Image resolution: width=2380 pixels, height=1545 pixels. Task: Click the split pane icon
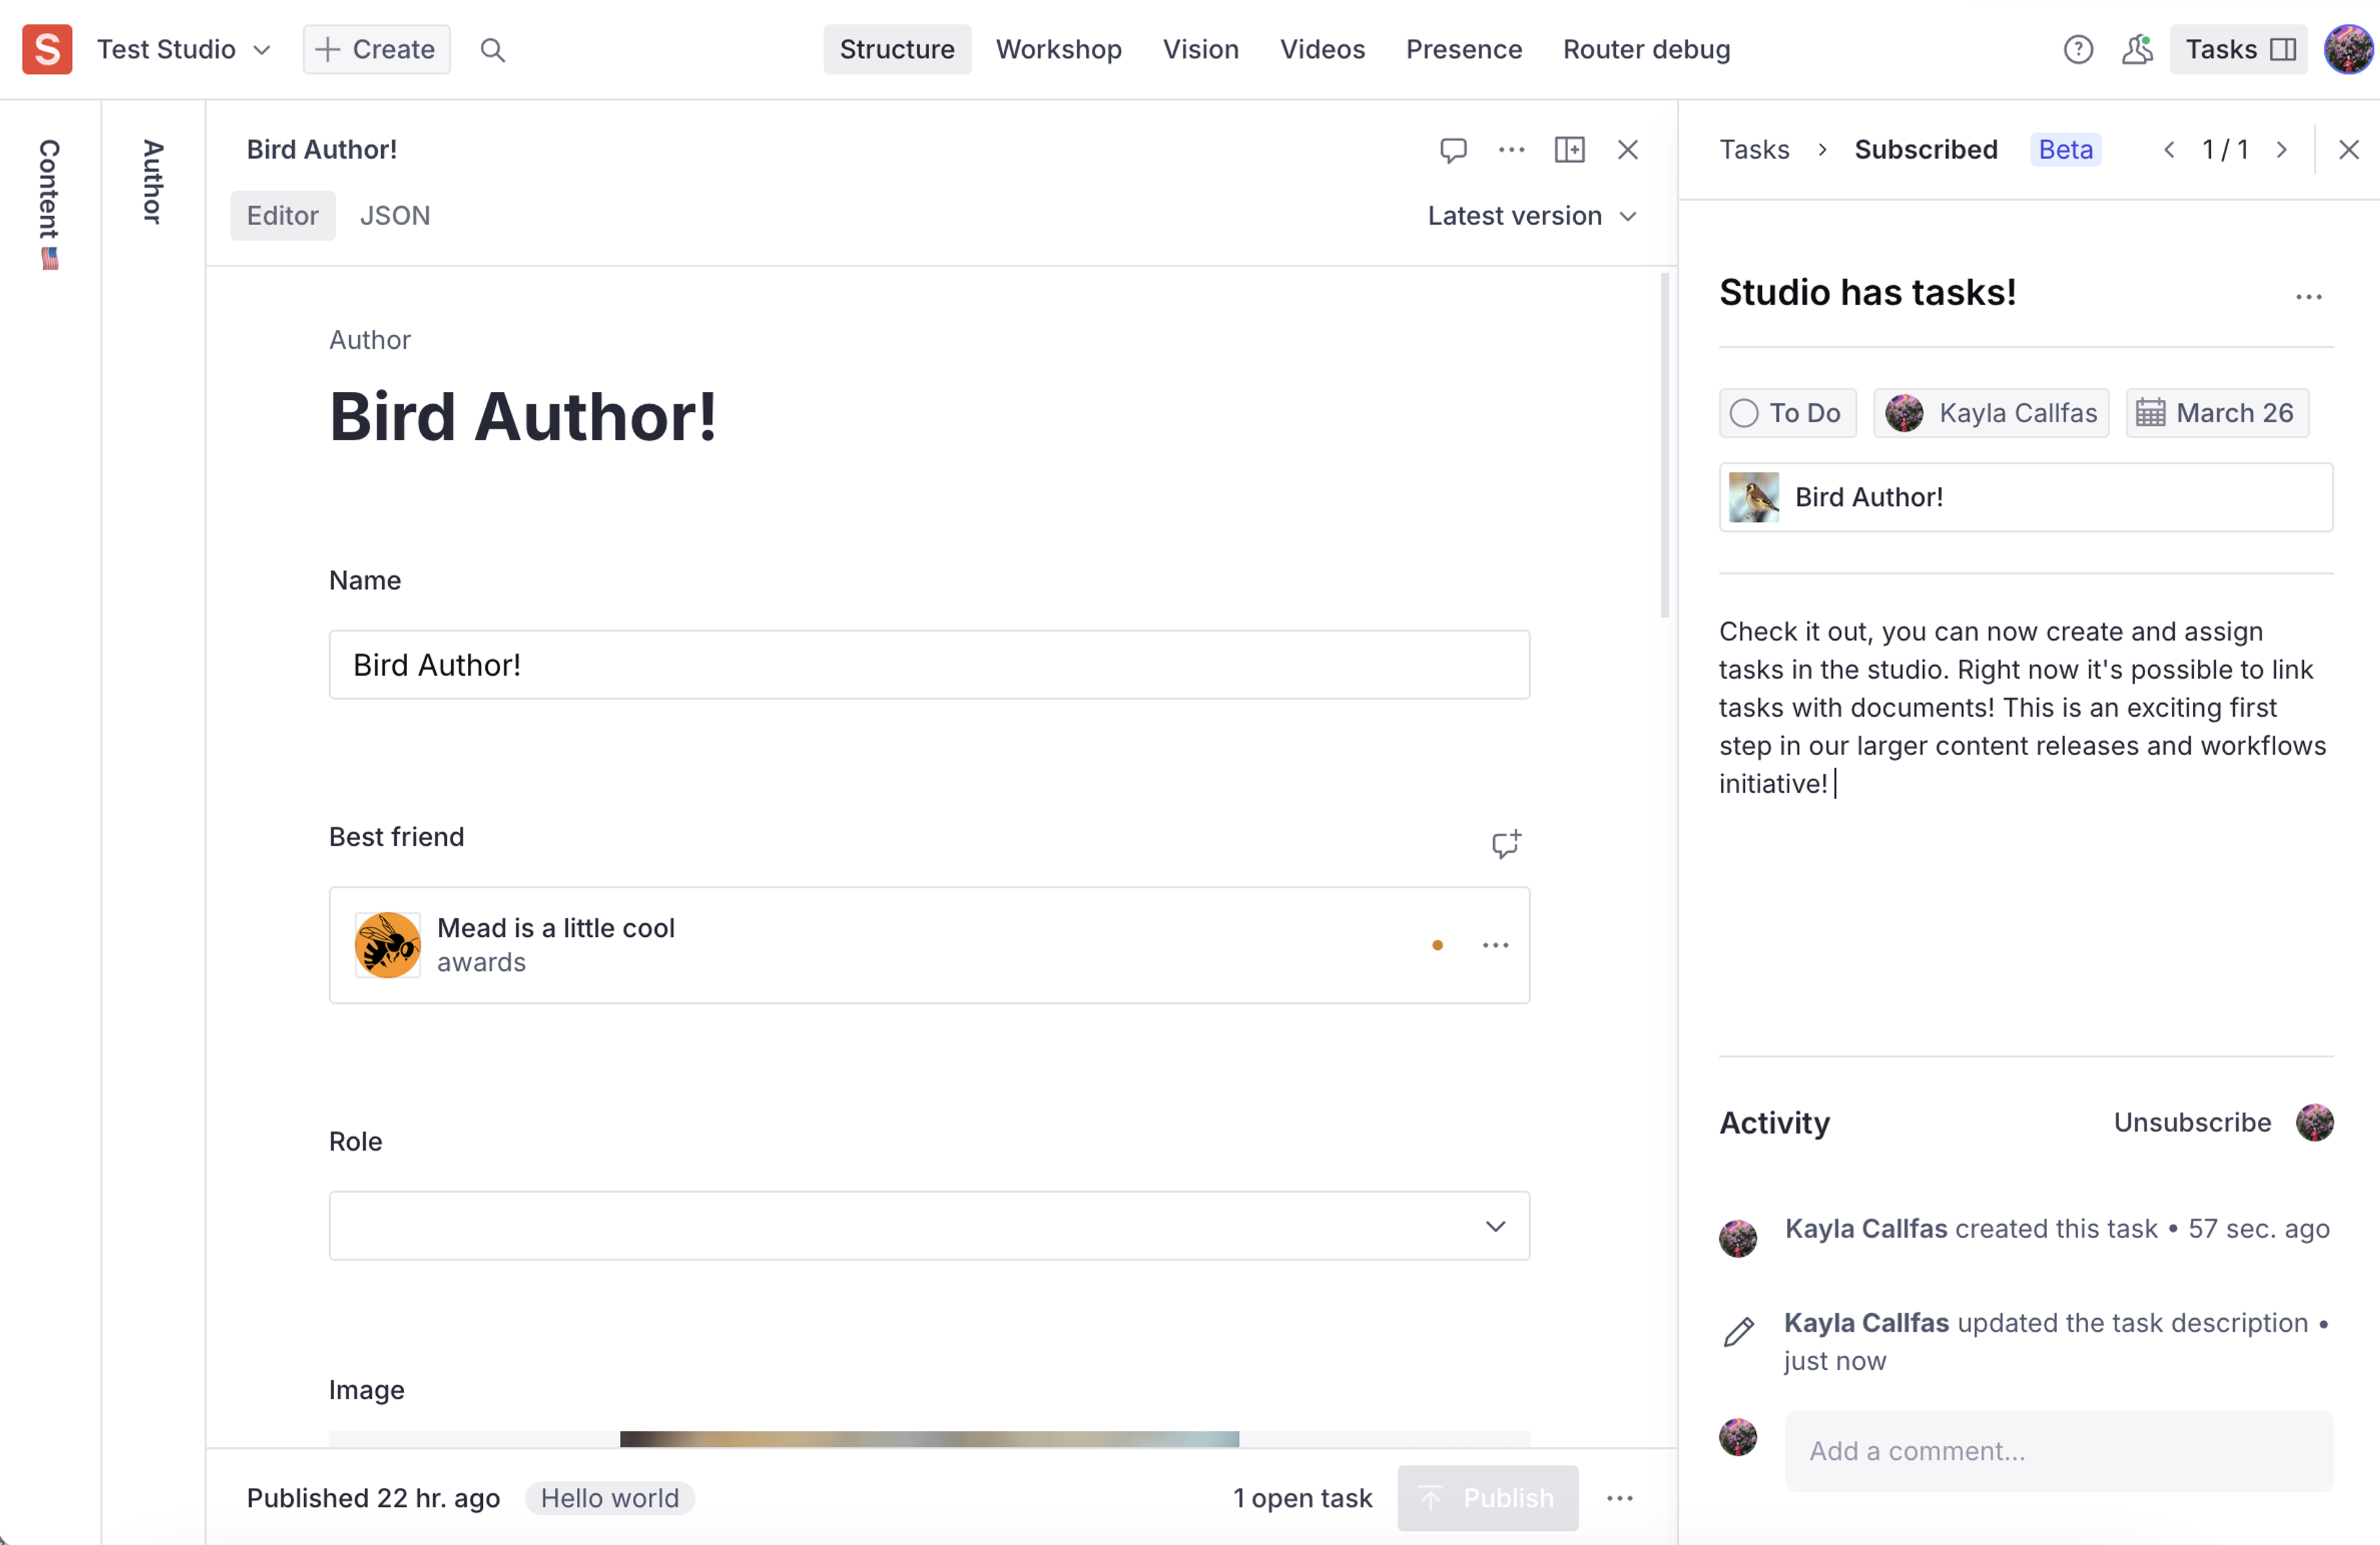click(x=1569, y=150)
